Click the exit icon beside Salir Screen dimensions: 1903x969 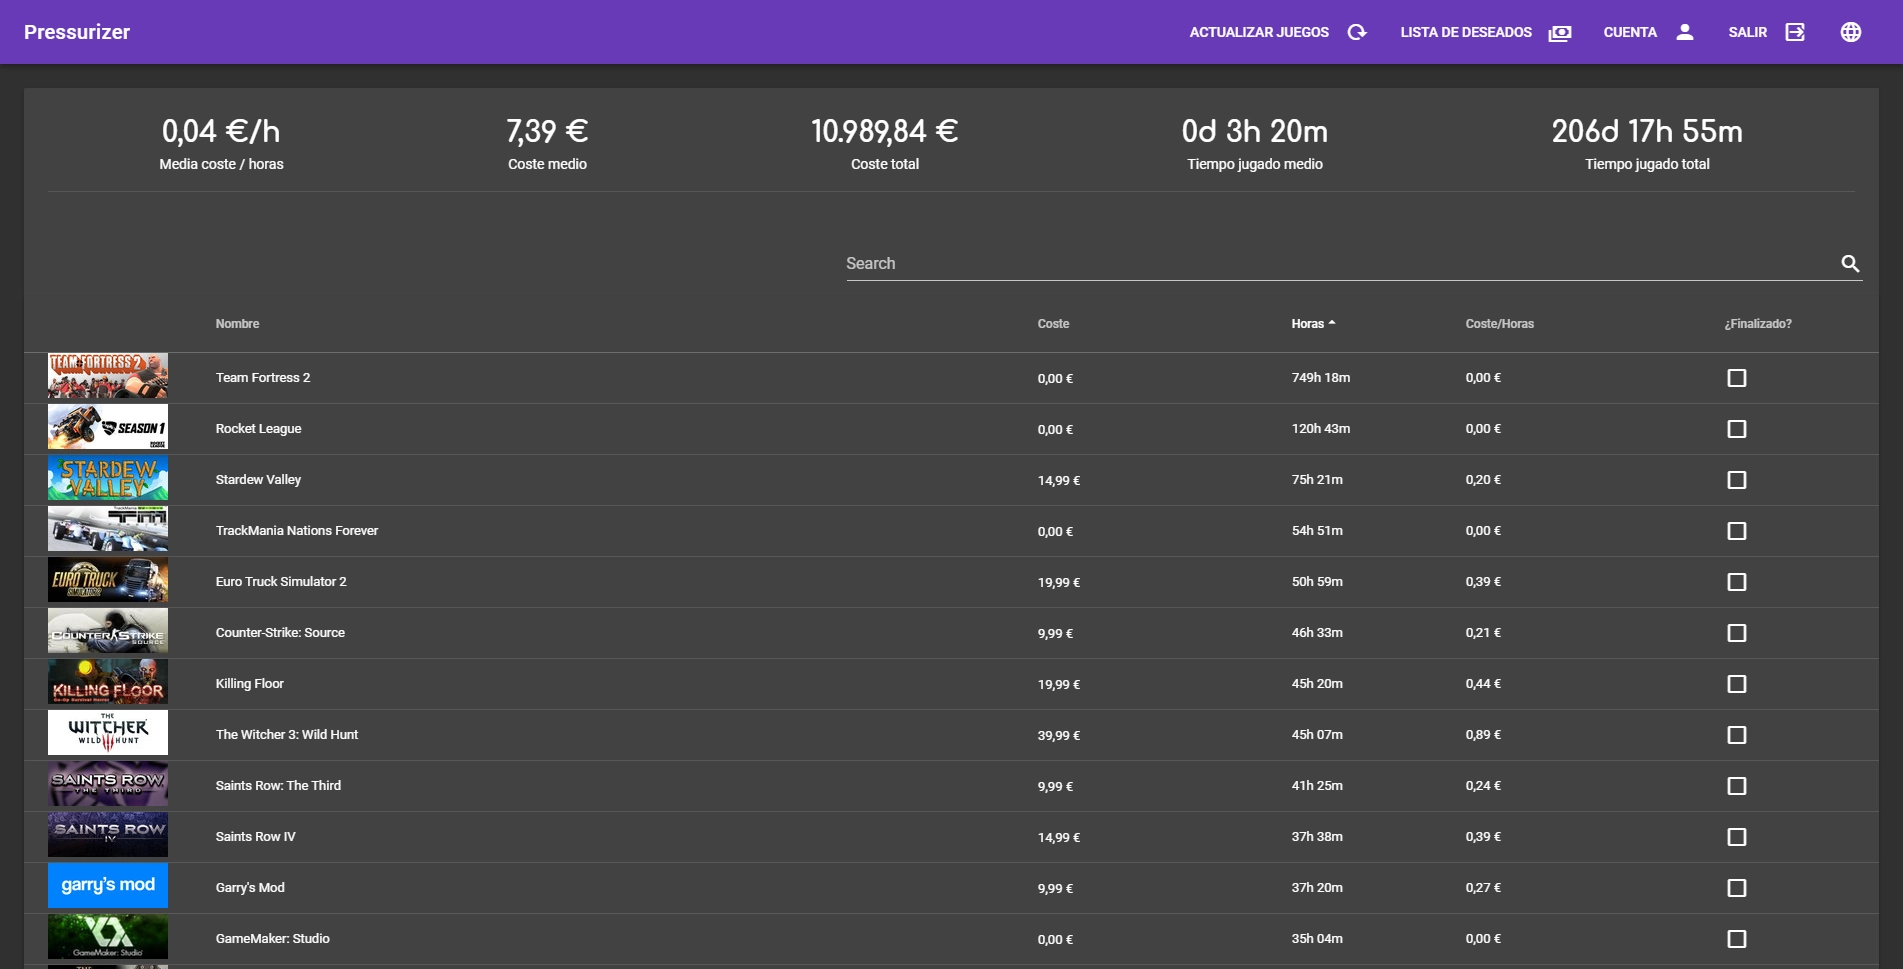point(1796,32)
